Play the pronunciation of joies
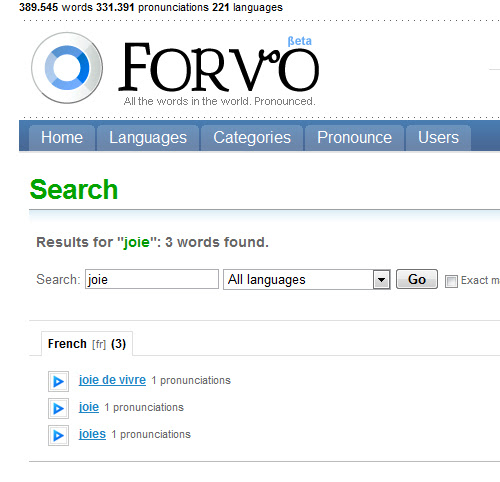Image resolution: width=500 pixels, height=482 pixels. (x=58, y=435)
